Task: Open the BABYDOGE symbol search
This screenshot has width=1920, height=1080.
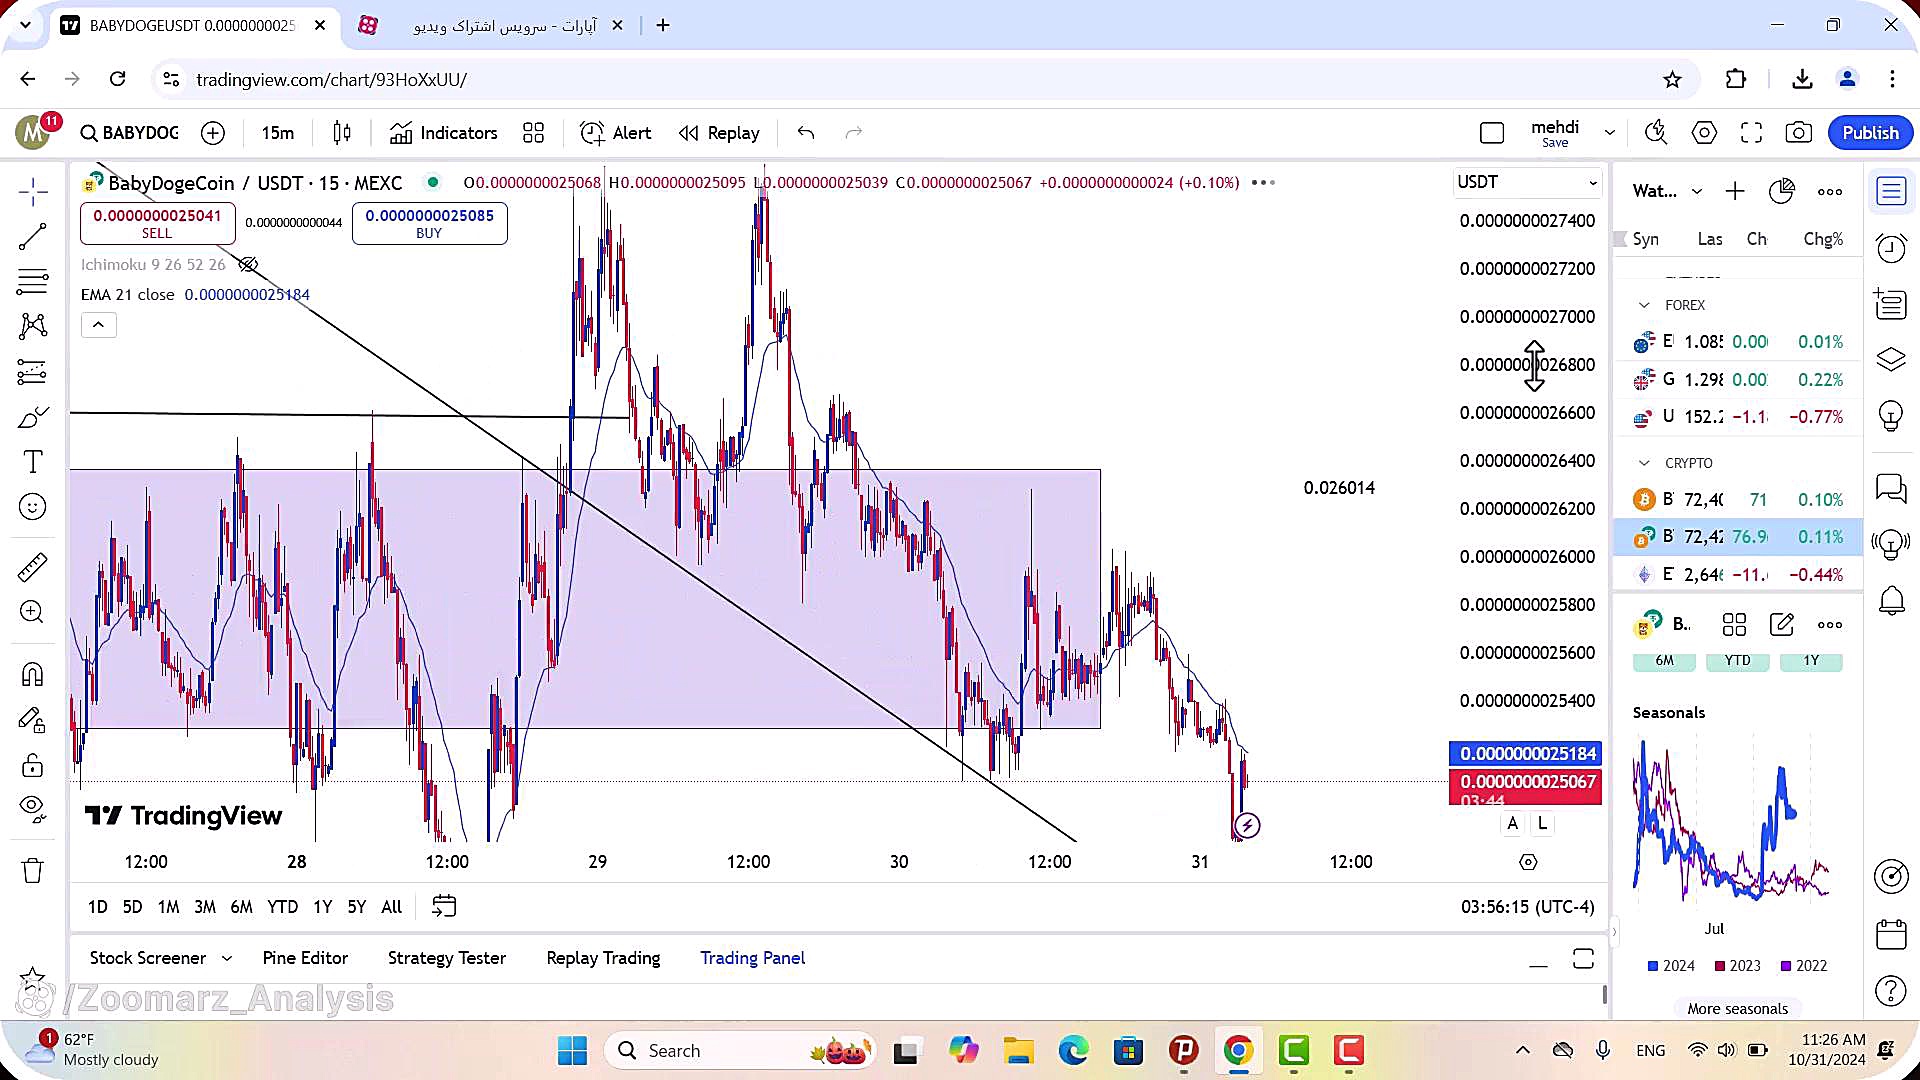Action: point(130,133)
